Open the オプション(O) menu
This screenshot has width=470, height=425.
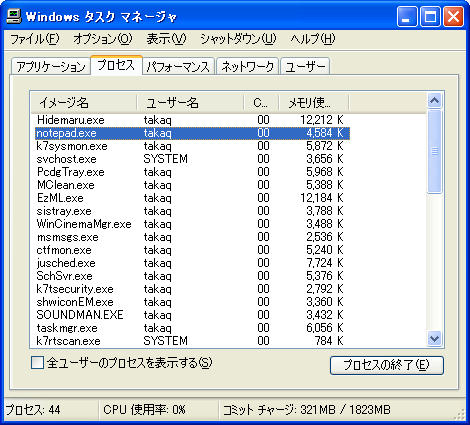[103, 39]
